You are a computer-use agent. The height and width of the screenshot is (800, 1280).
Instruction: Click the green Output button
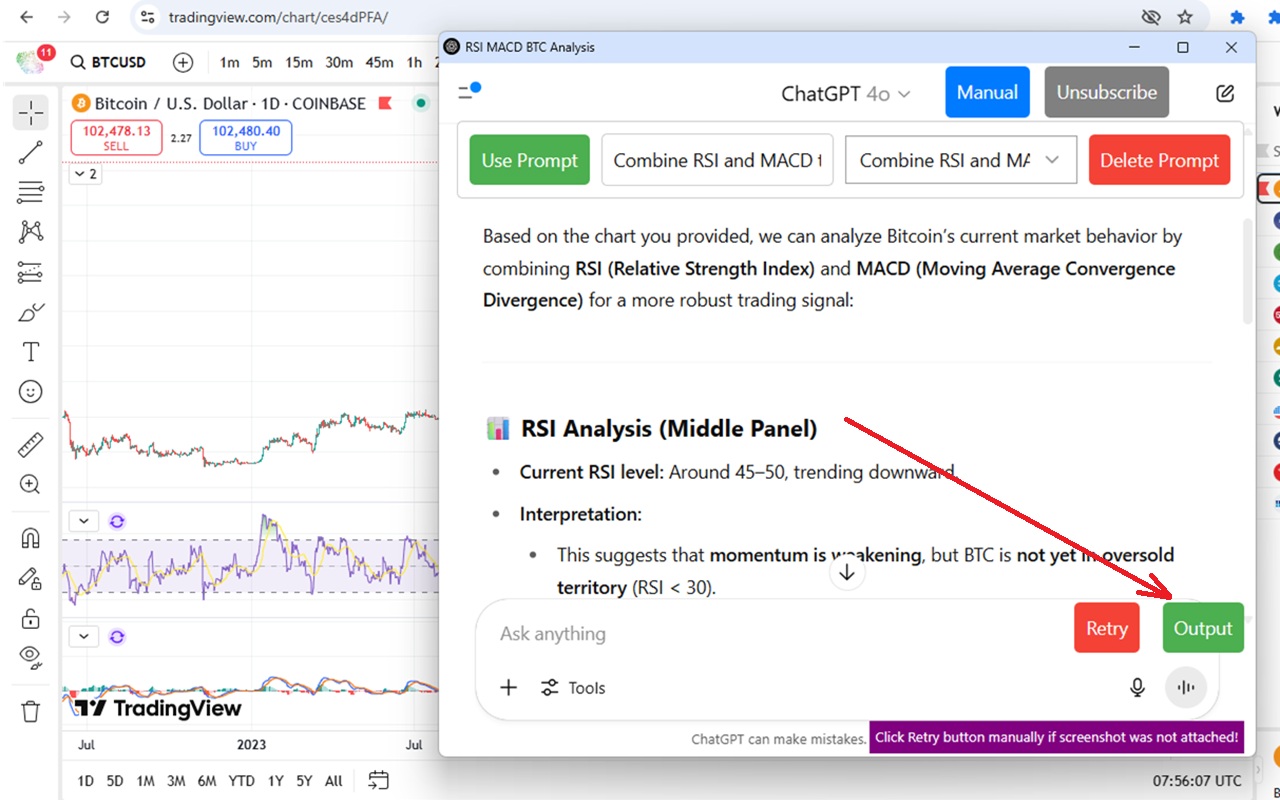coord(1203,627)
